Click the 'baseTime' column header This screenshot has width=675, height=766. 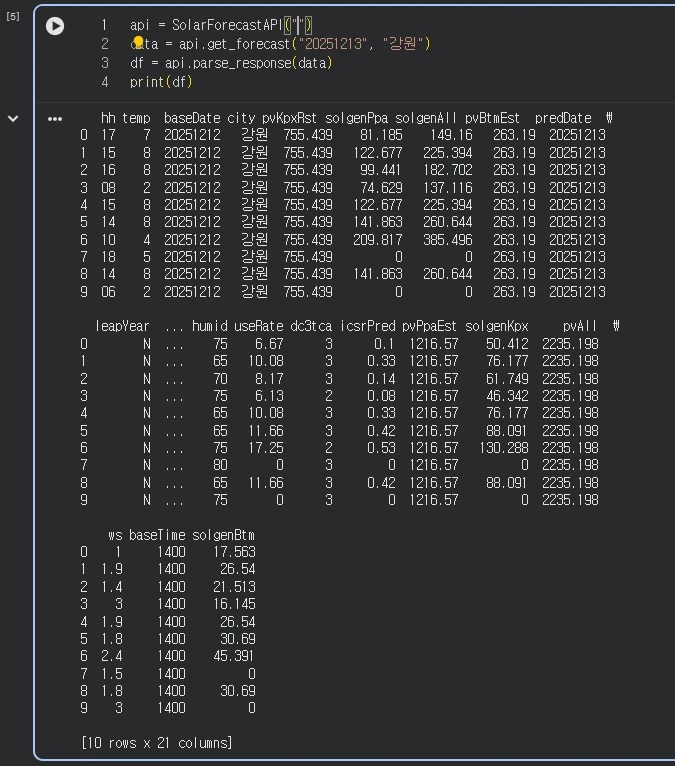click(x=157, y=535)
